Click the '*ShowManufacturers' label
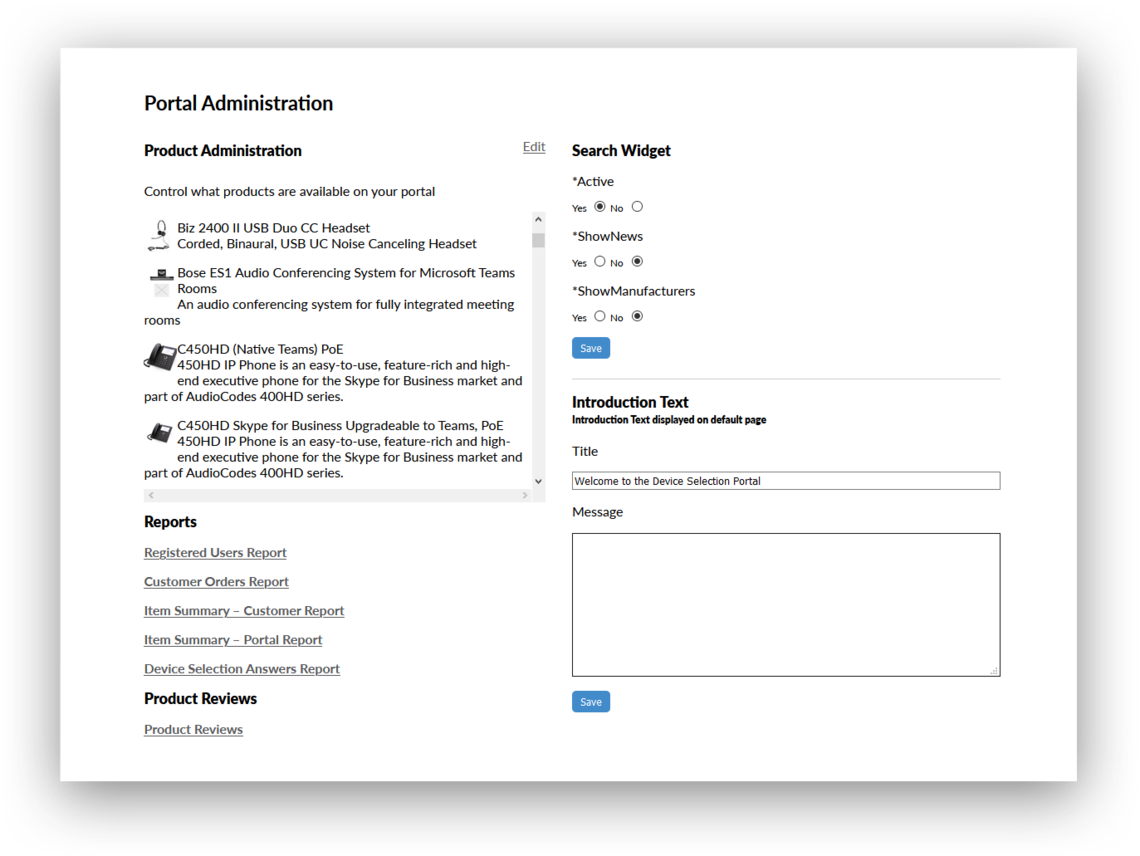This screenshot has width=1140, height=856. [633, 291]
